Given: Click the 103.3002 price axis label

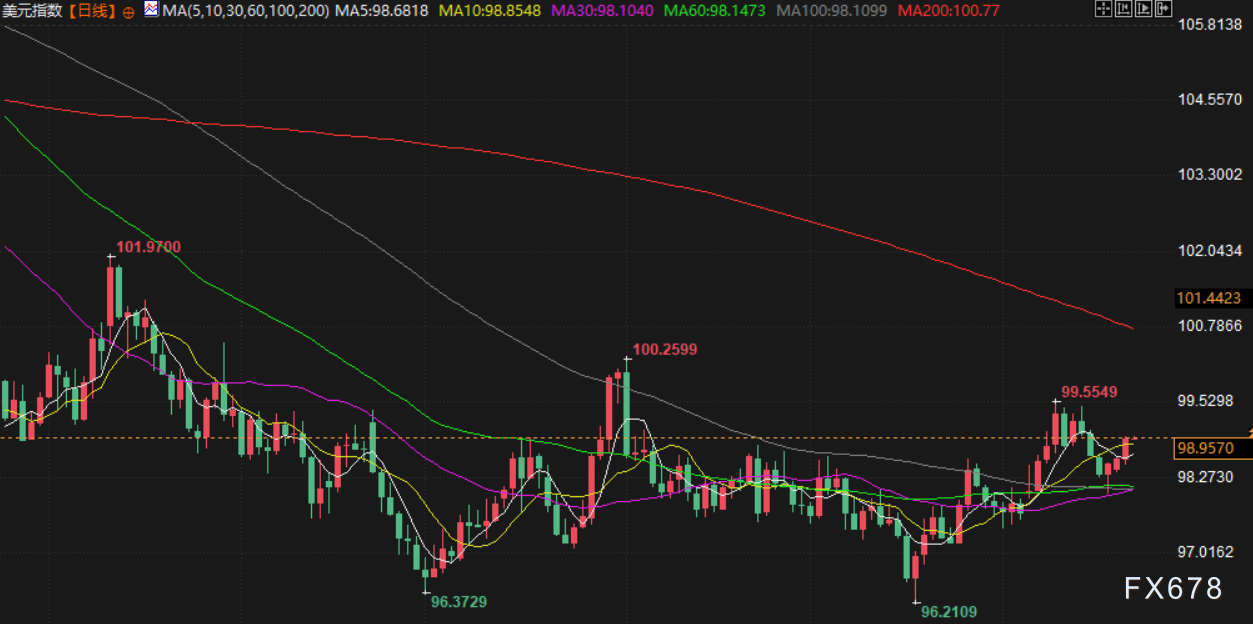Looking at the screenshot, I should pyautogui.click(x=1211, y=175).
